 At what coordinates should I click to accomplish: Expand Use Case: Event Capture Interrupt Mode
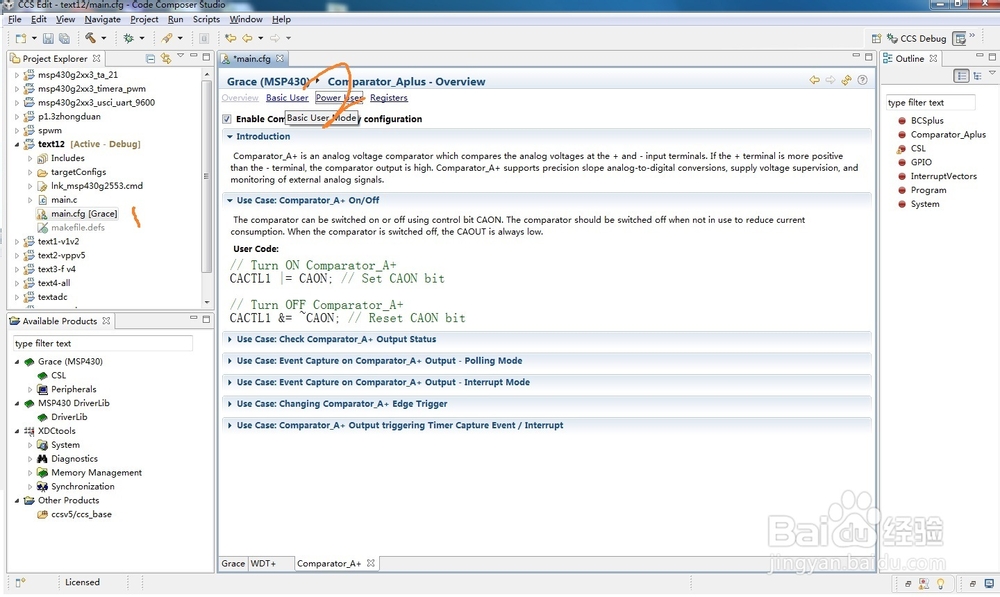[x=230, y=383]
